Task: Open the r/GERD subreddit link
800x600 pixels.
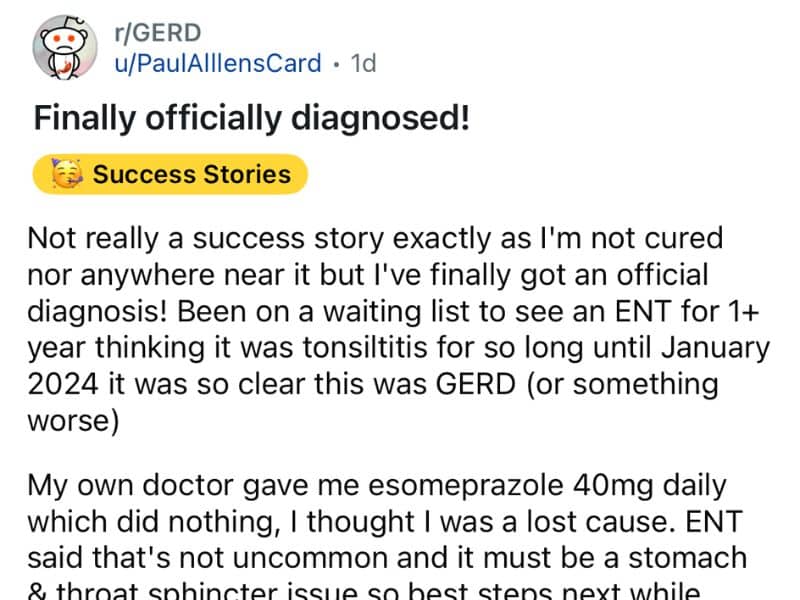Action: (x=144, y=33)
